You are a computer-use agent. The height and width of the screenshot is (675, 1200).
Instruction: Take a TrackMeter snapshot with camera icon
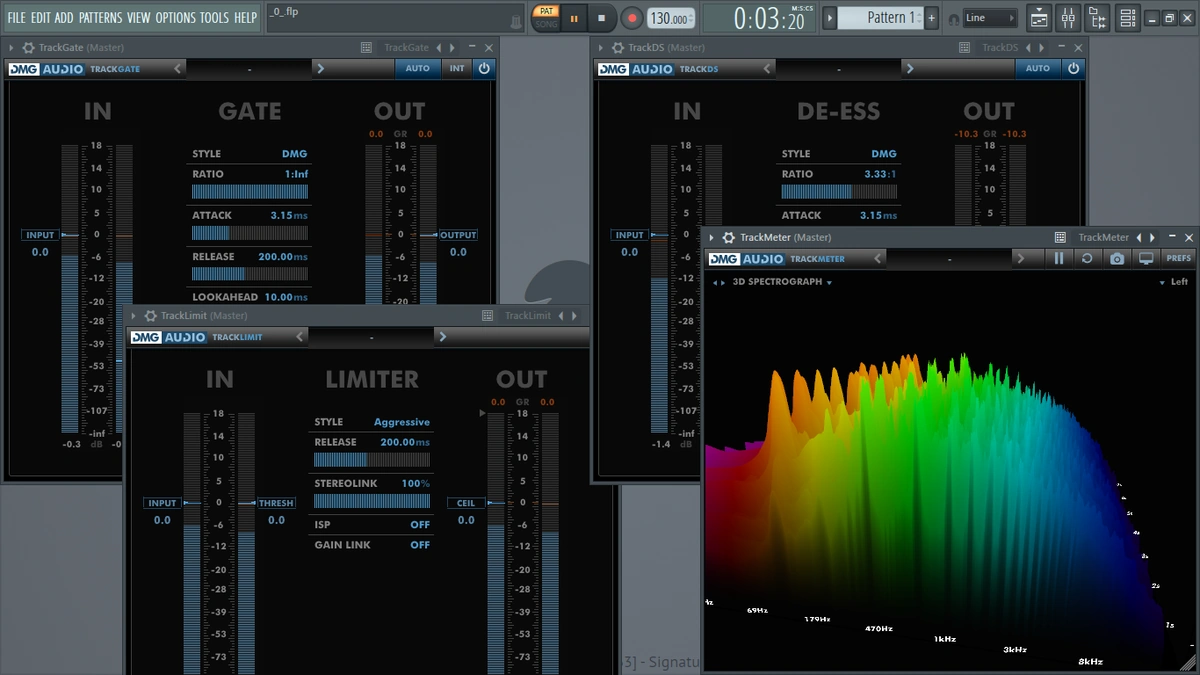point(1117,258)
